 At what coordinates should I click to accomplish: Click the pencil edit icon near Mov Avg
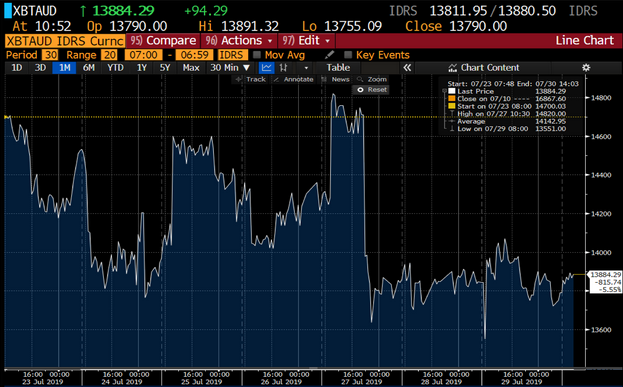[x=329, y=55]
